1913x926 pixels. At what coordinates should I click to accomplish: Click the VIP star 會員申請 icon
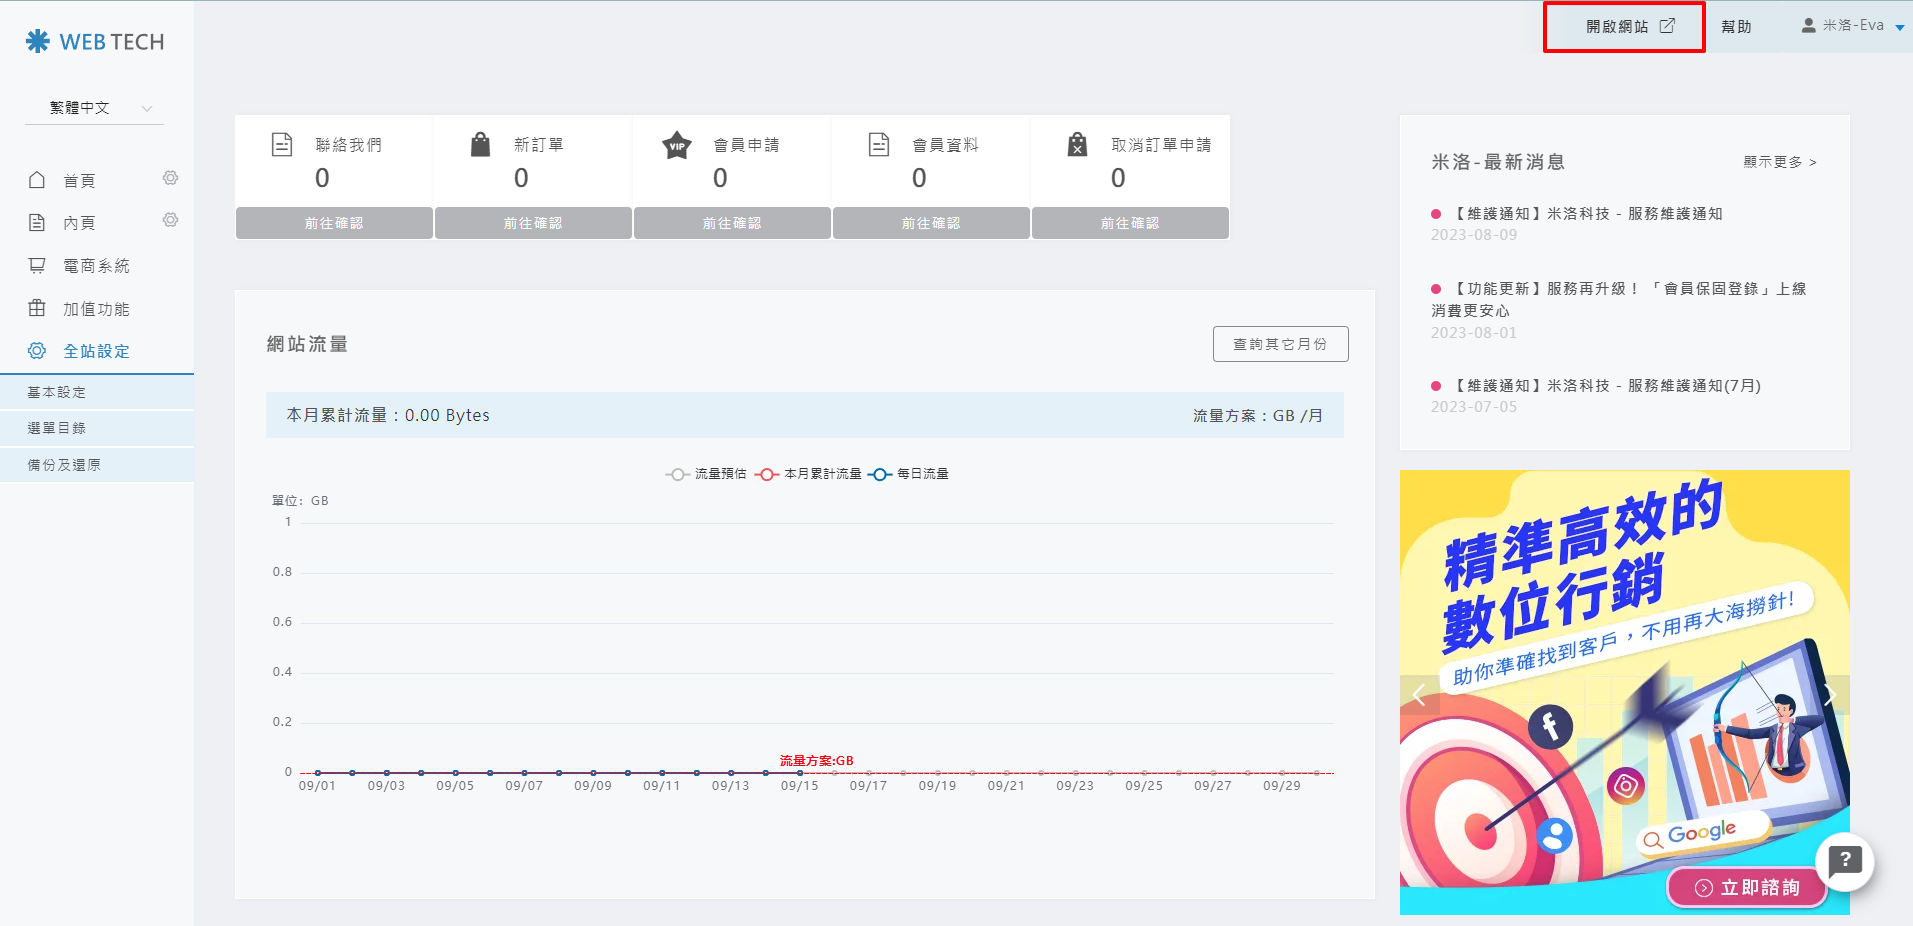click(677, 146)
